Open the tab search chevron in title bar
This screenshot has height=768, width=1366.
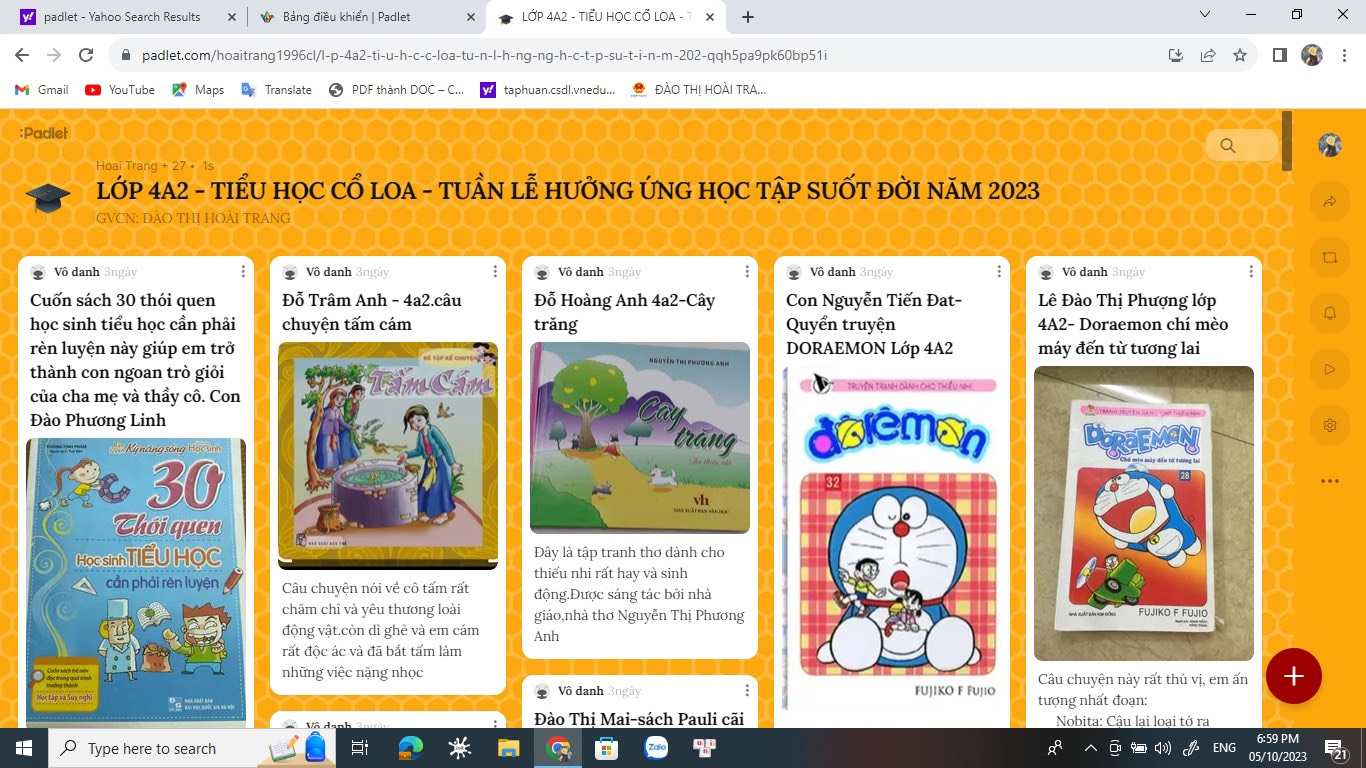point(1205,14)
